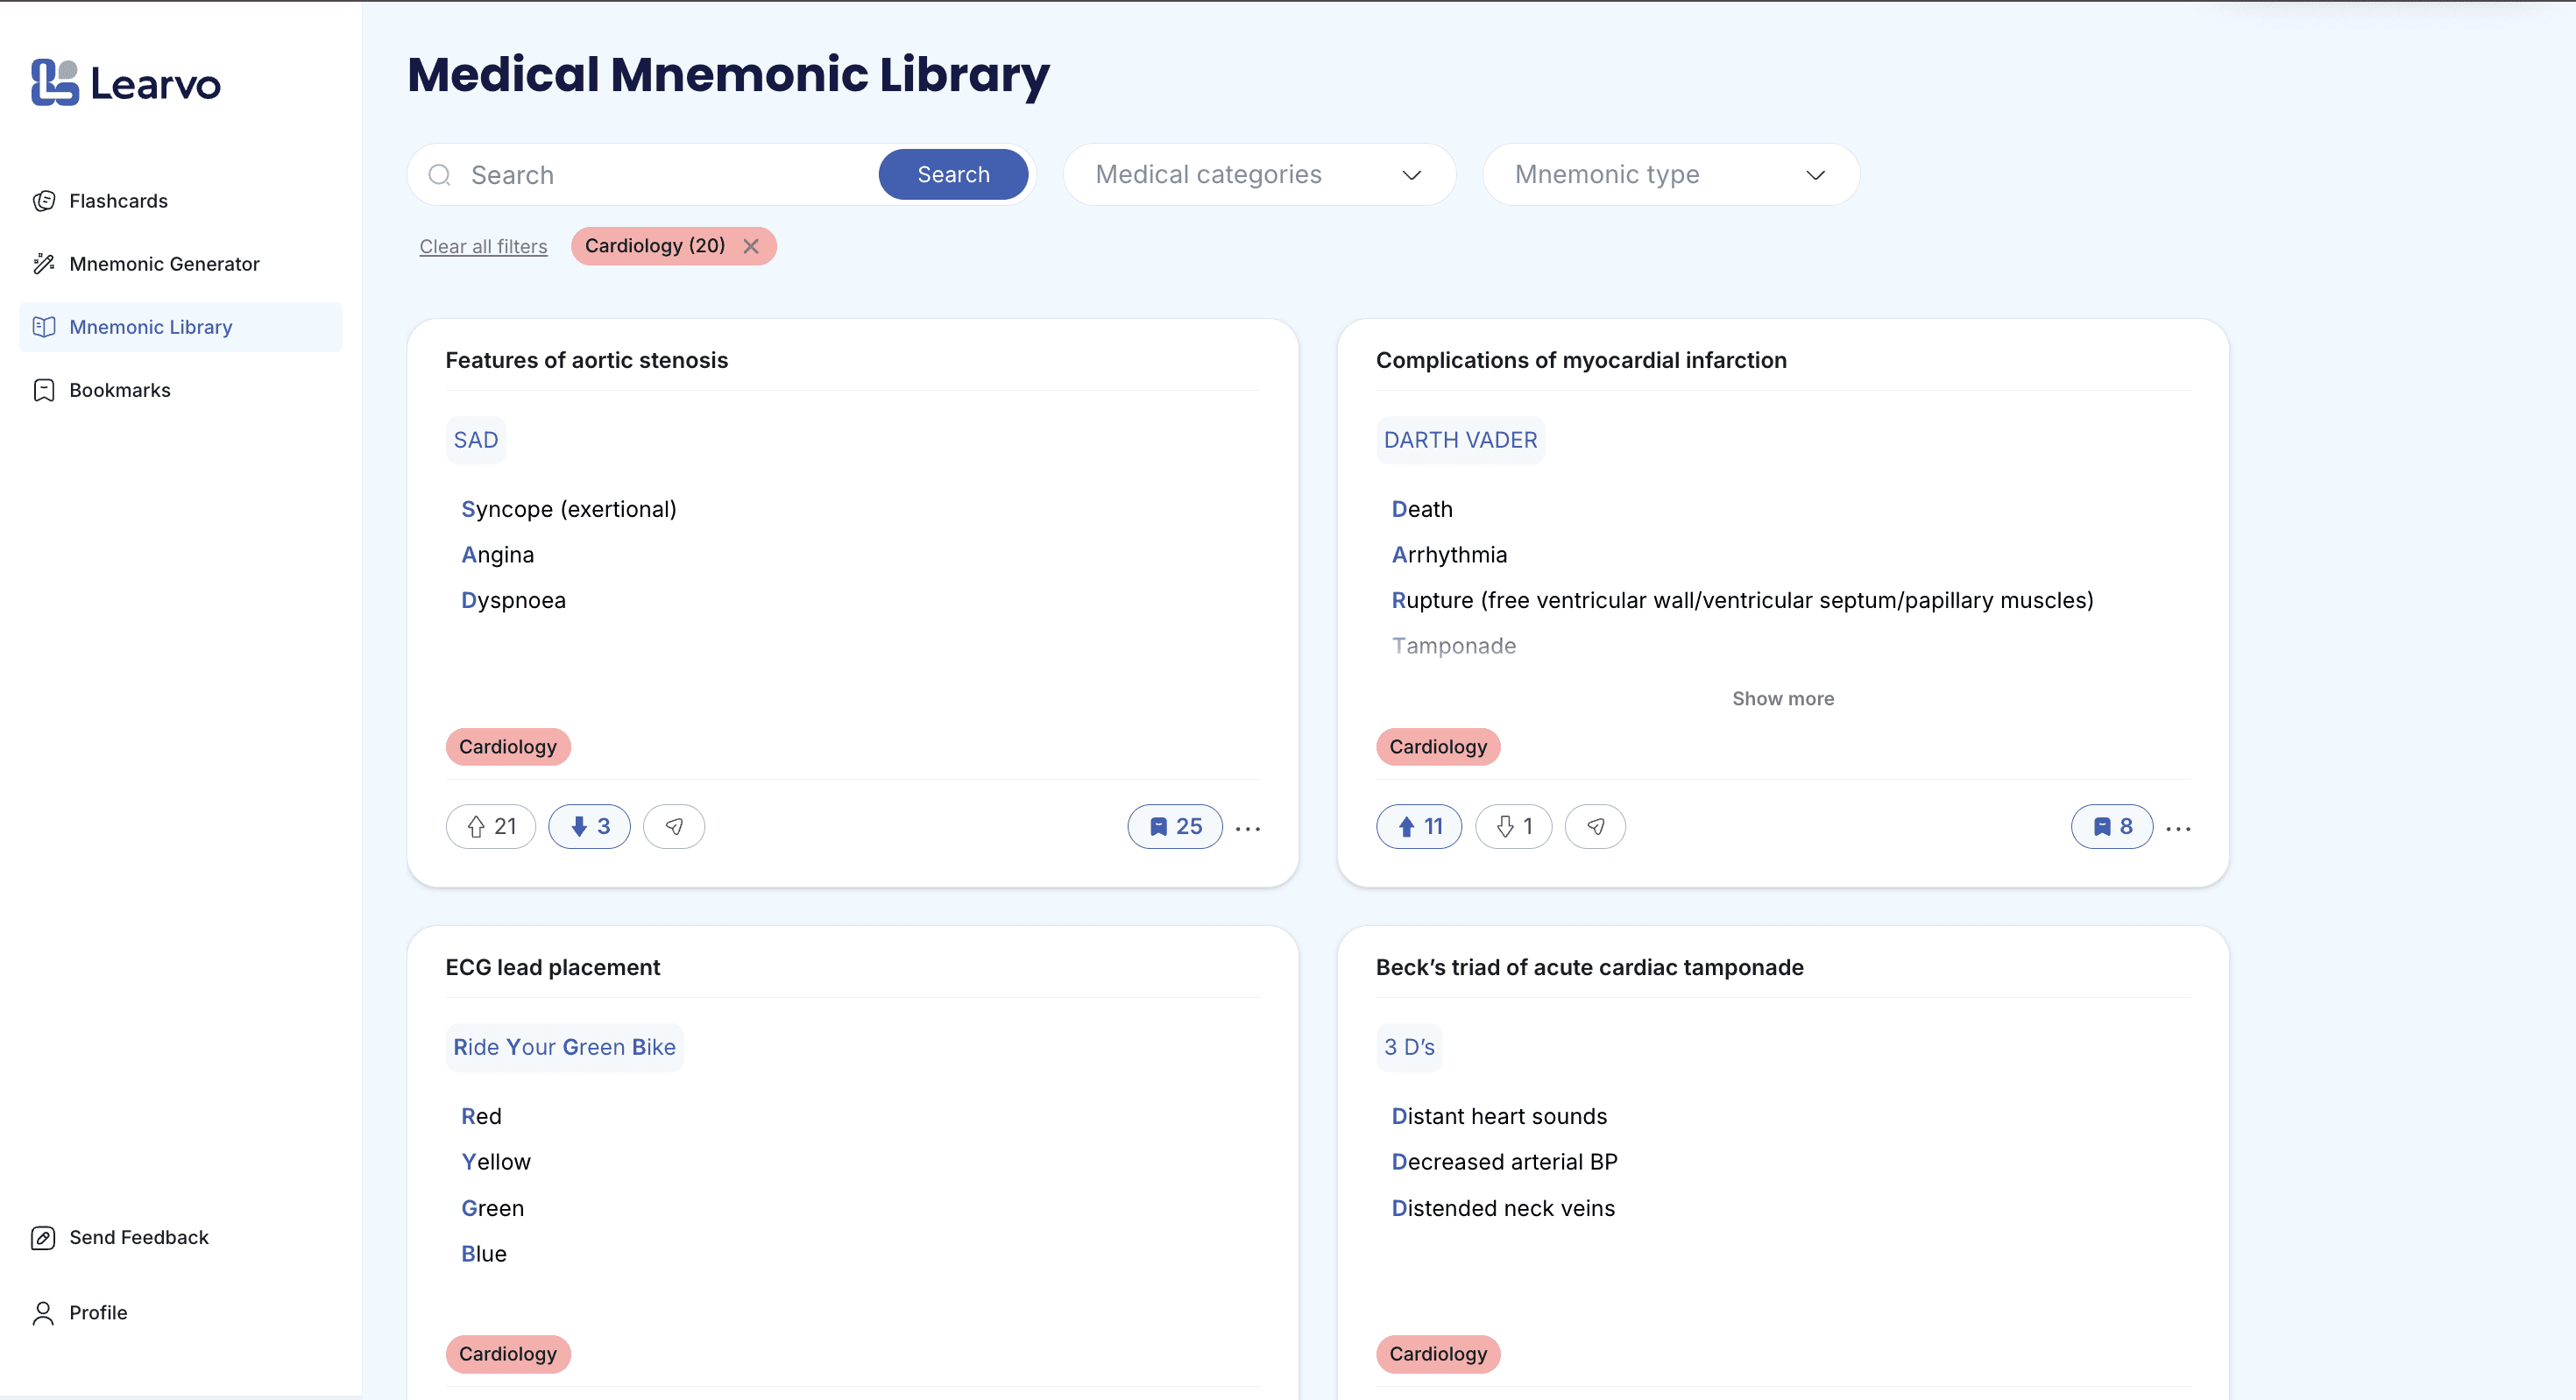Open the Mnemonic type dropdown

point(1670,175)
